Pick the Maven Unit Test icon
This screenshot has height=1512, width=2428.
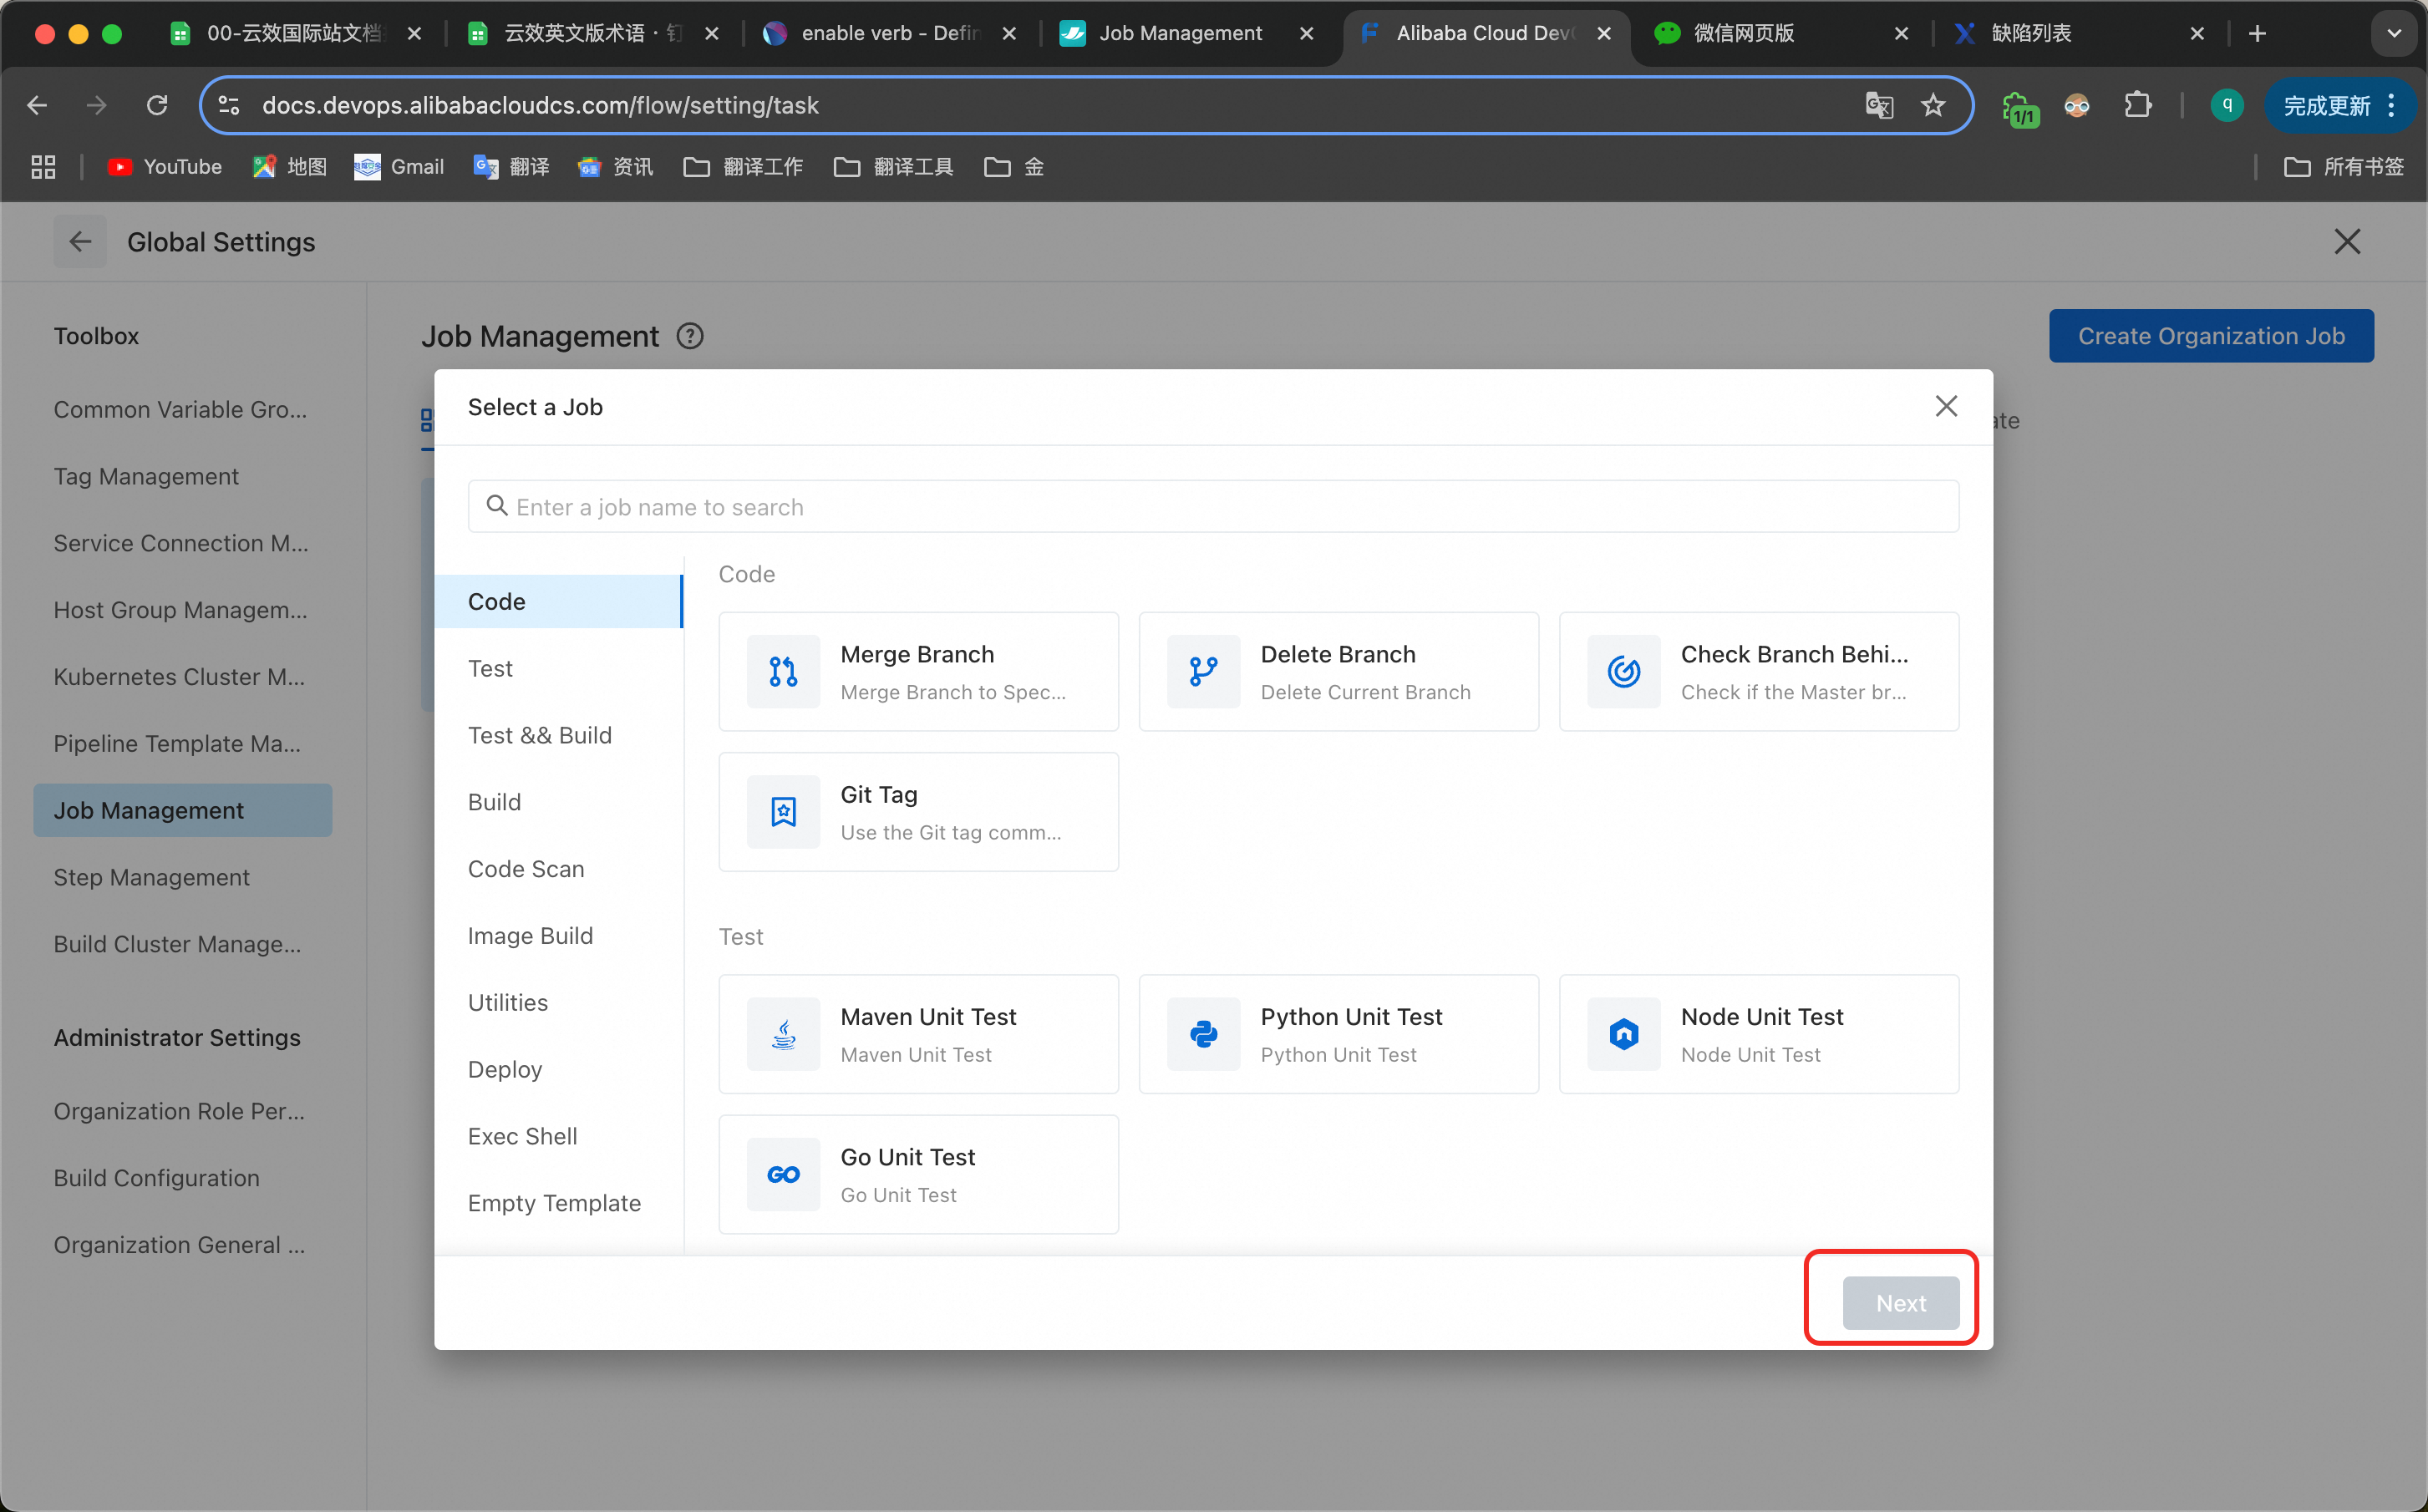coord(783,1034)
